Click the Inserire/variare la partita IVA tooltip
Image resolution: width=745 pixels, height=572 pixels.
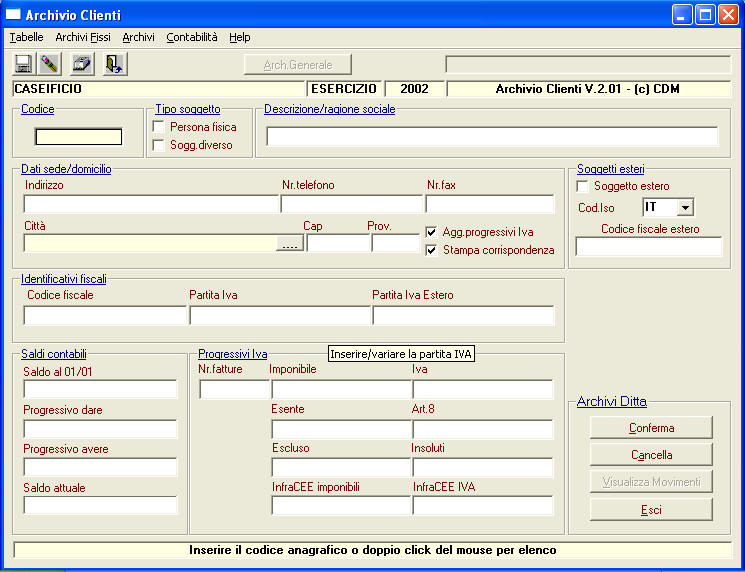pos(401,354)
